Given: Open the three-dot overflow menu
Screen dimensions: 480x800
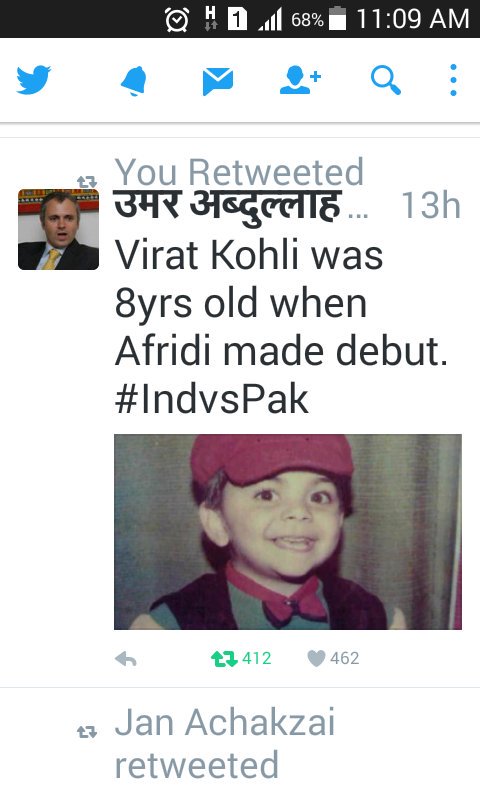Looking at the screenshot, I should click(x=453, y=80).
